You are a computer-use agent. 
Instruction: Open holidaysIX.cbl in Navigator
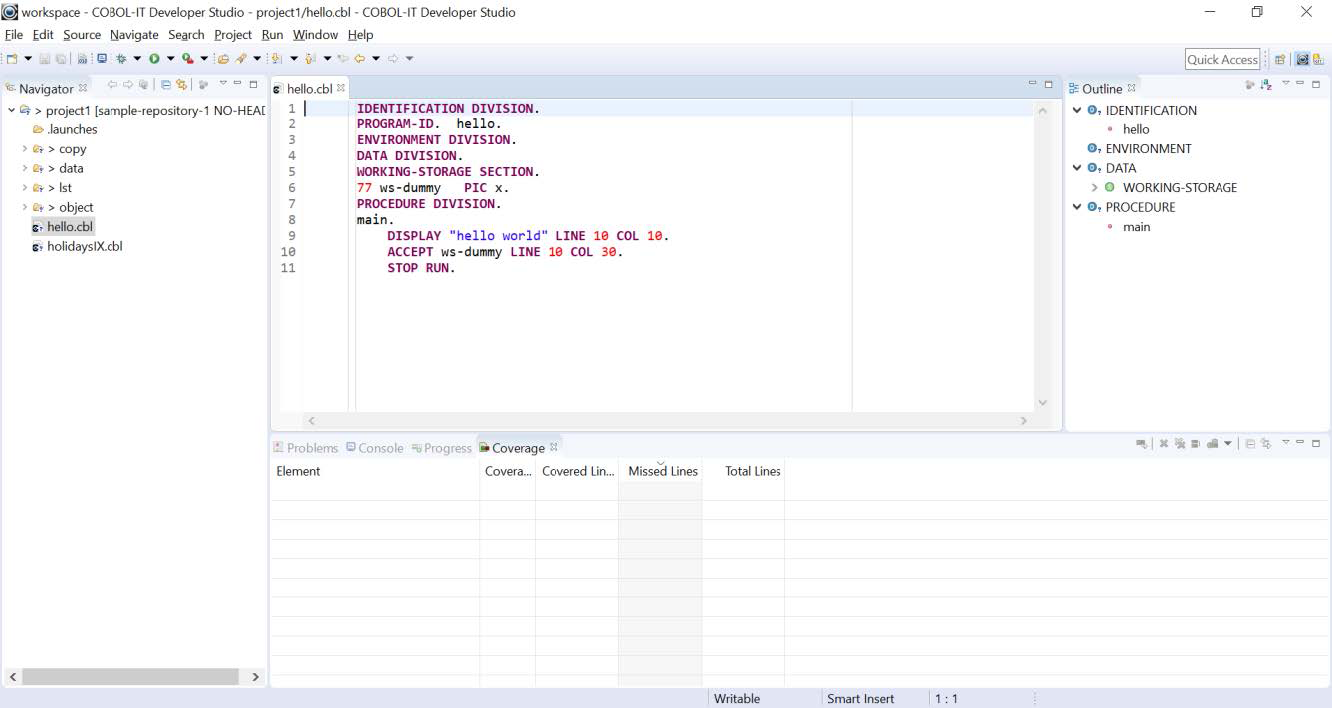(84, 246)
